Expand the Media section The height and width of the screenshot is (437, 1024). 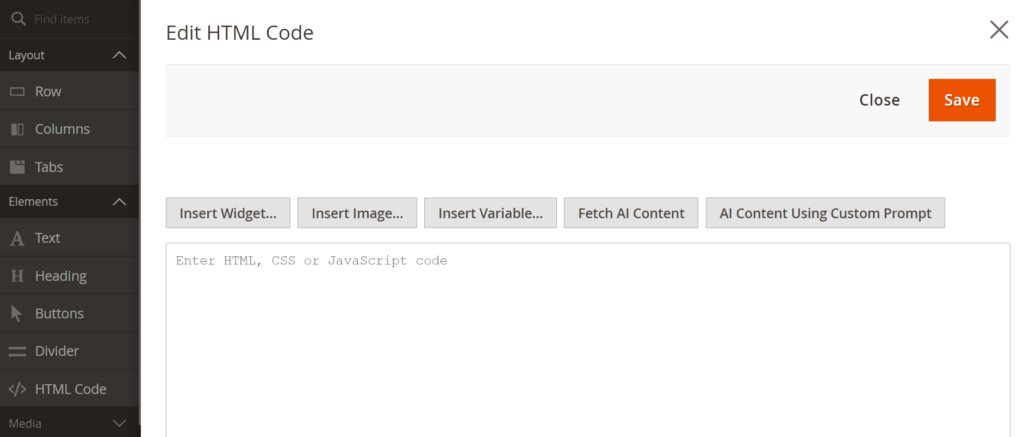tap(119, 424)
